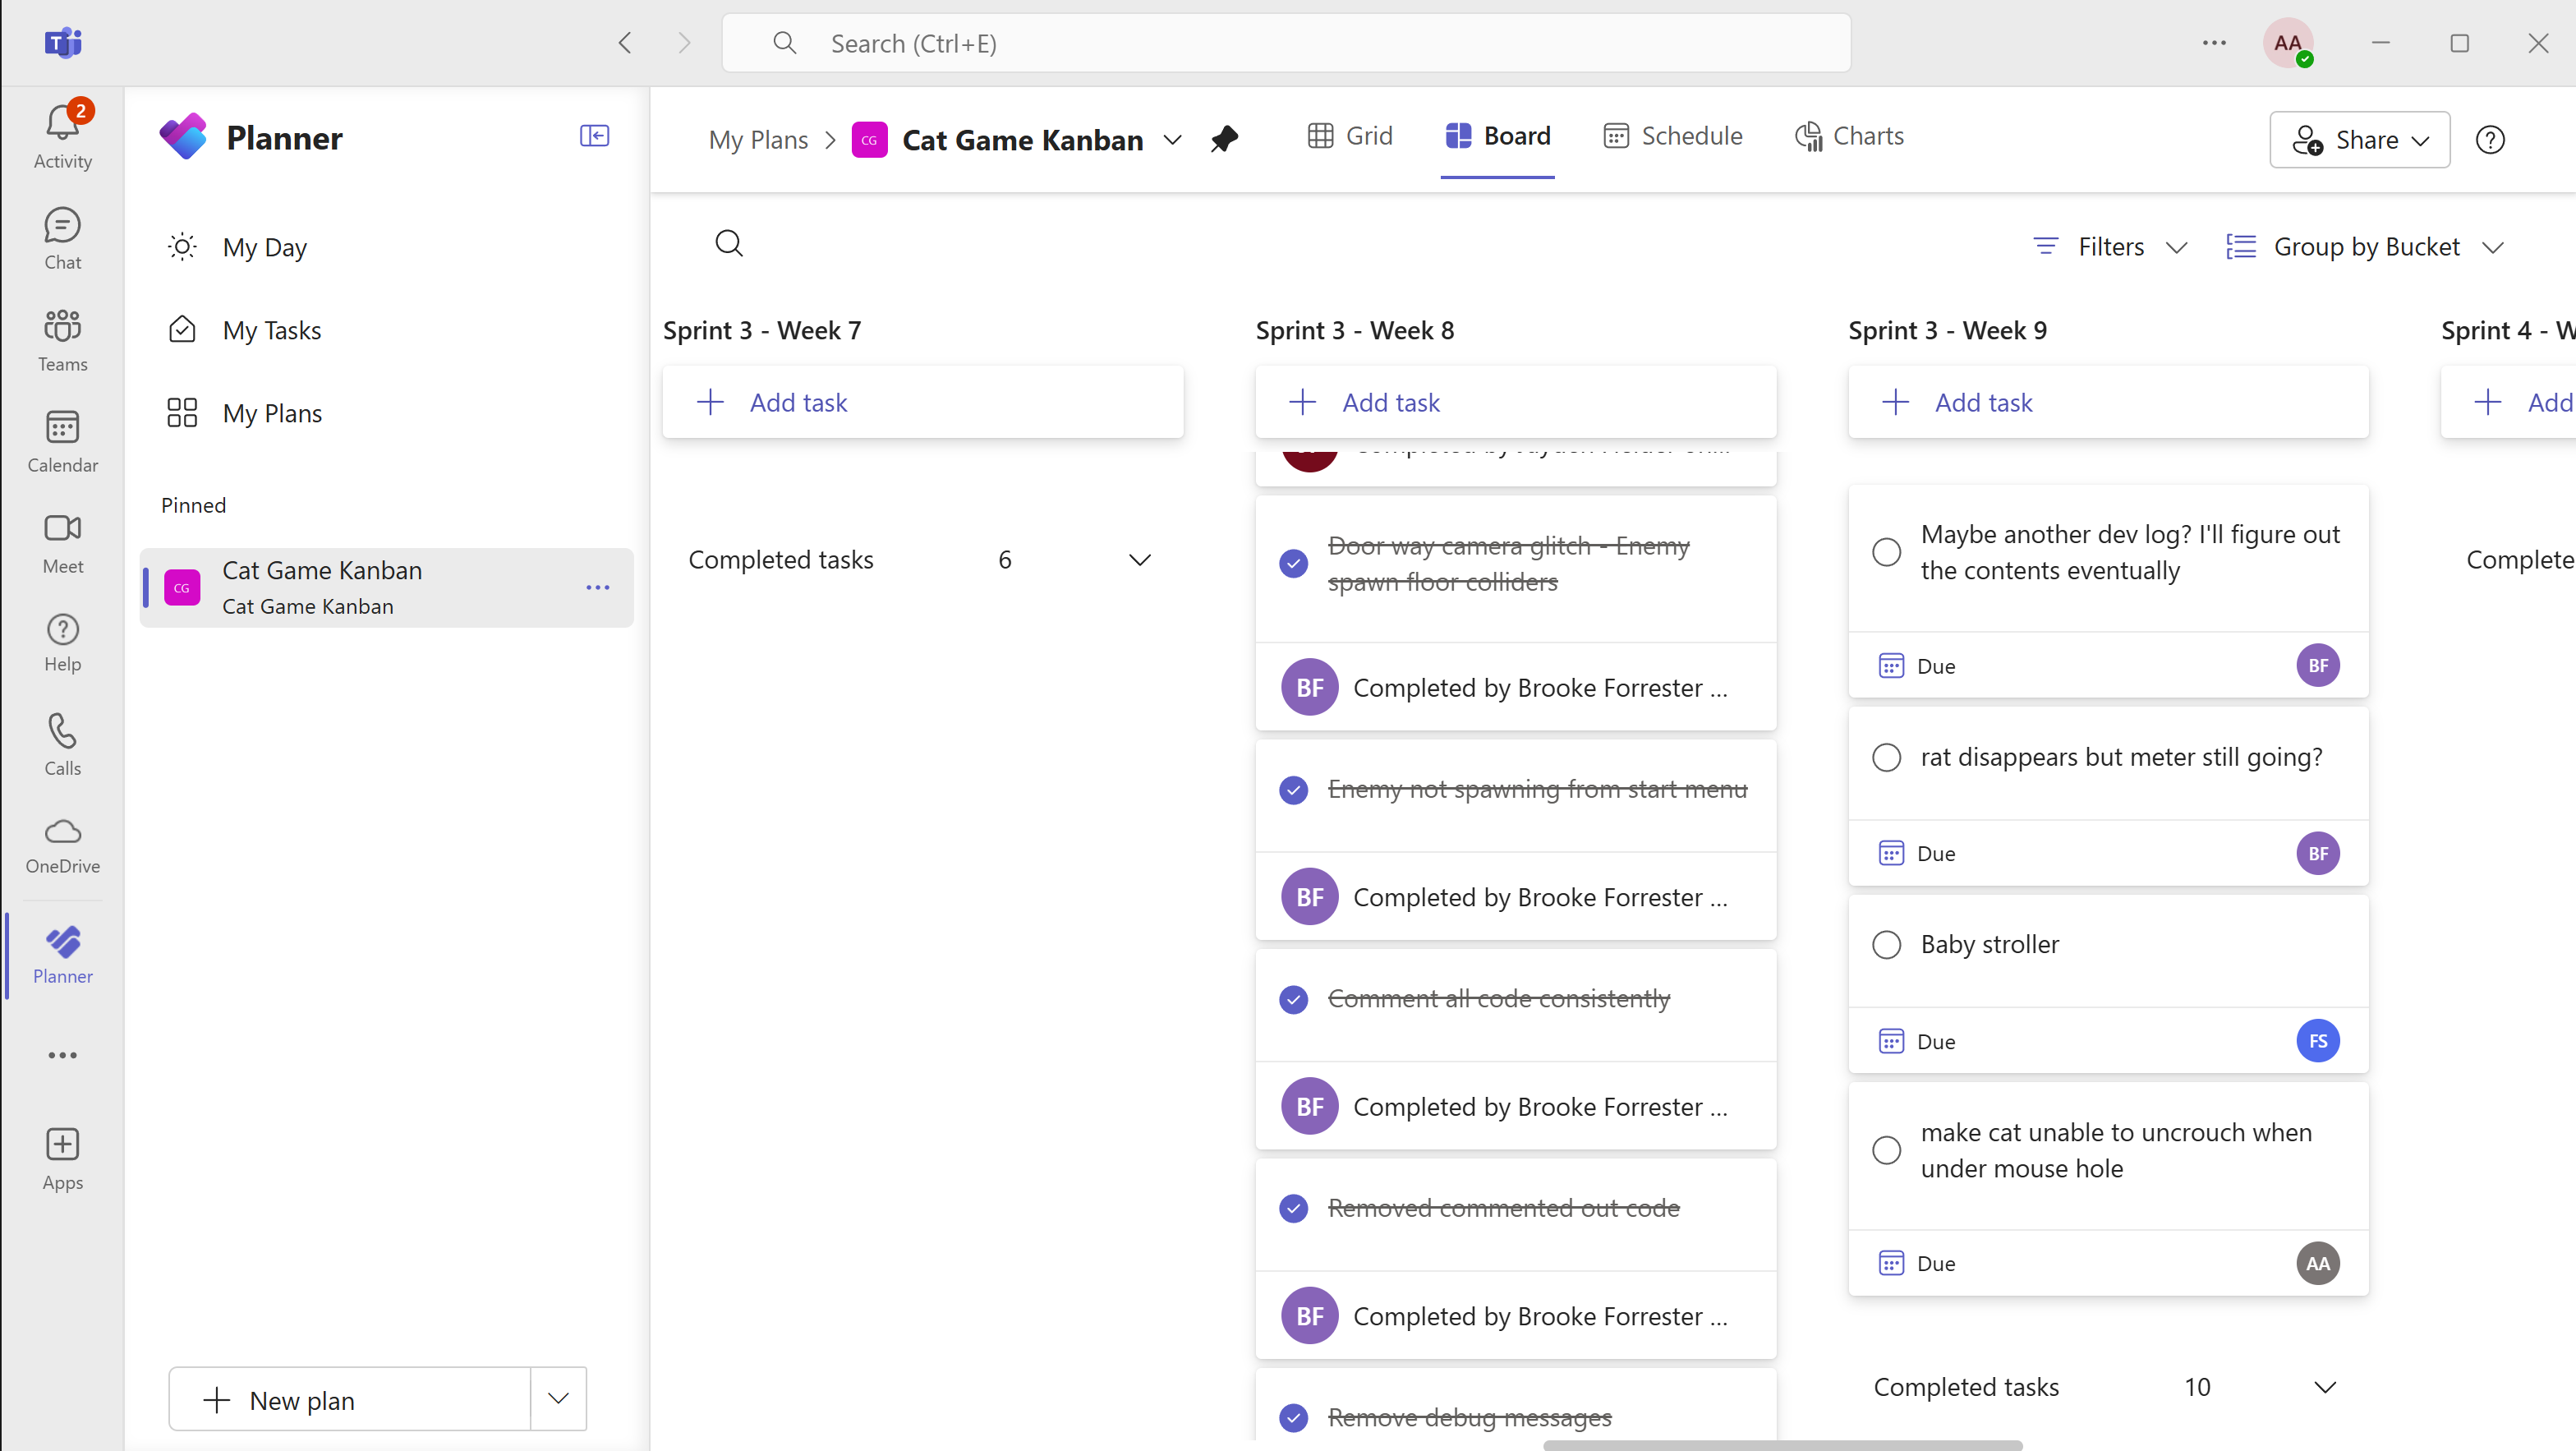
Task: Switch to the Charts view tab
Action: point(1849,136)
